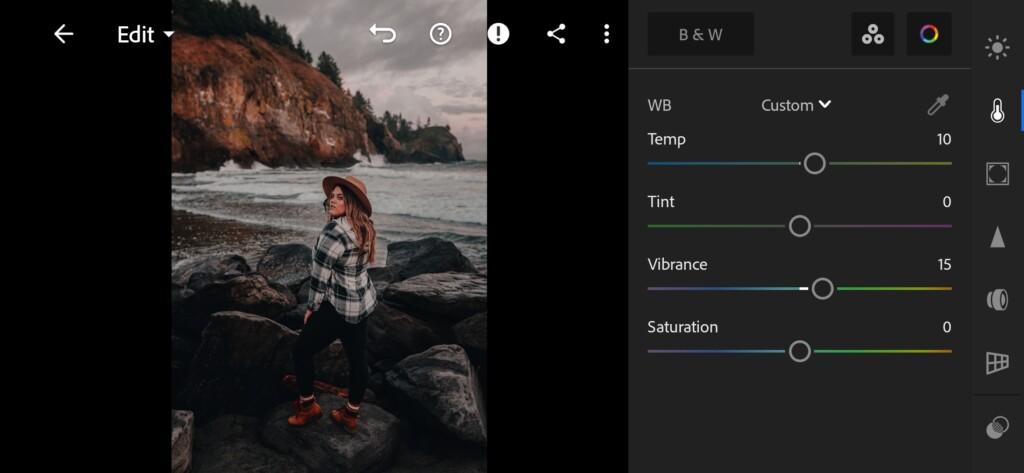Click the Temp value 10
The image size is (1024, 473).
tap(944, 139)
